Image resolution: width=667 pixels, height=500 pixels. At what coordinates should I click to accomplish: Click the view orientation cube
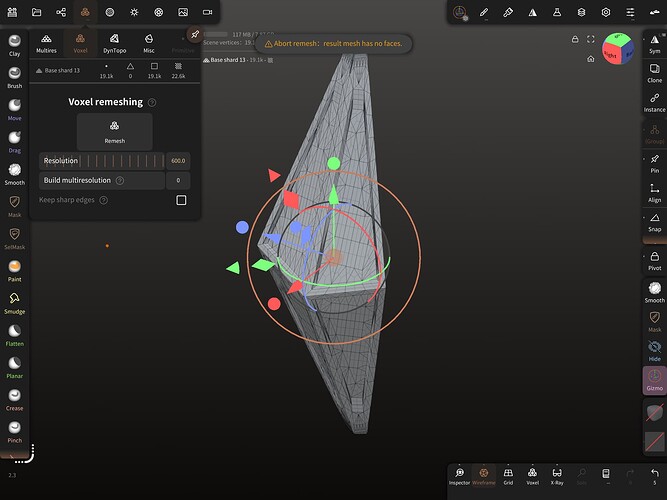coord(618,49)
